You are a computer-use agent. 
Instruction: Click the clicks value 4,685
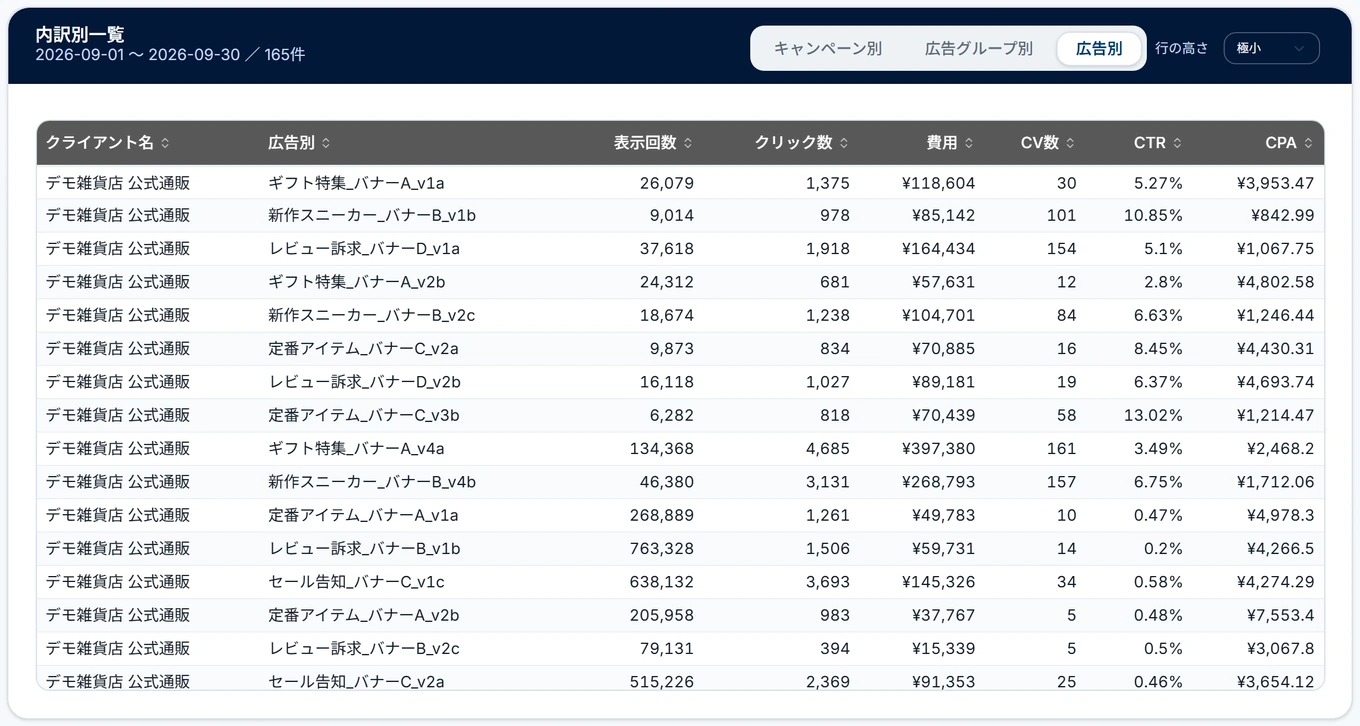click(x=828, y=448)
